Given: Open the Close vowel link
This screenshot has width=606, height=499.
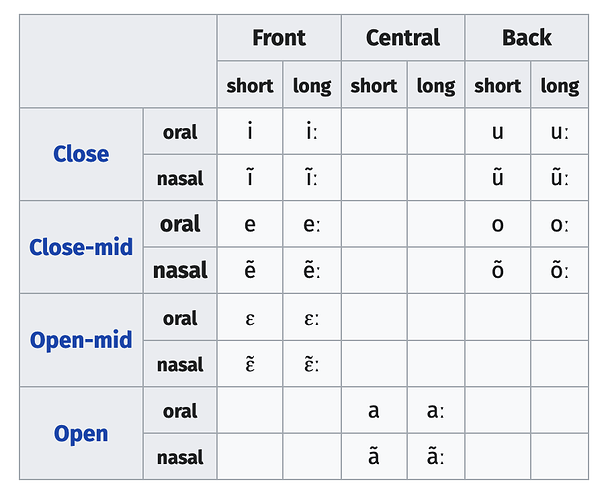Looking at the screenshot, I should click(81, 154).
